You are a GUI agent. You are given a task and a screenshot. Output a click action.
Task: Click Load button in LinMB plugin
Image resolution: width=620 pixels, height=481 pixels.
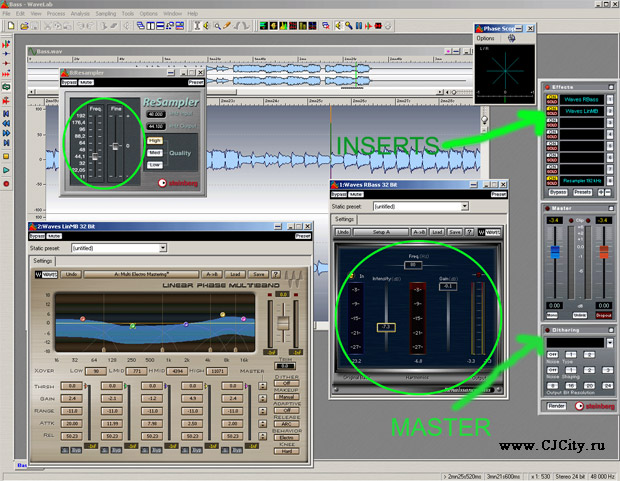pos(235,274)
